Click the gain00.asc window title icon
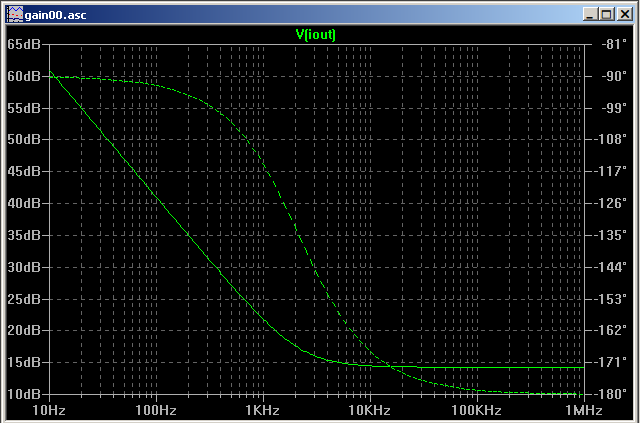Image resolution: width=640 pixels, height=423 pixels. [x=15, y=15]
